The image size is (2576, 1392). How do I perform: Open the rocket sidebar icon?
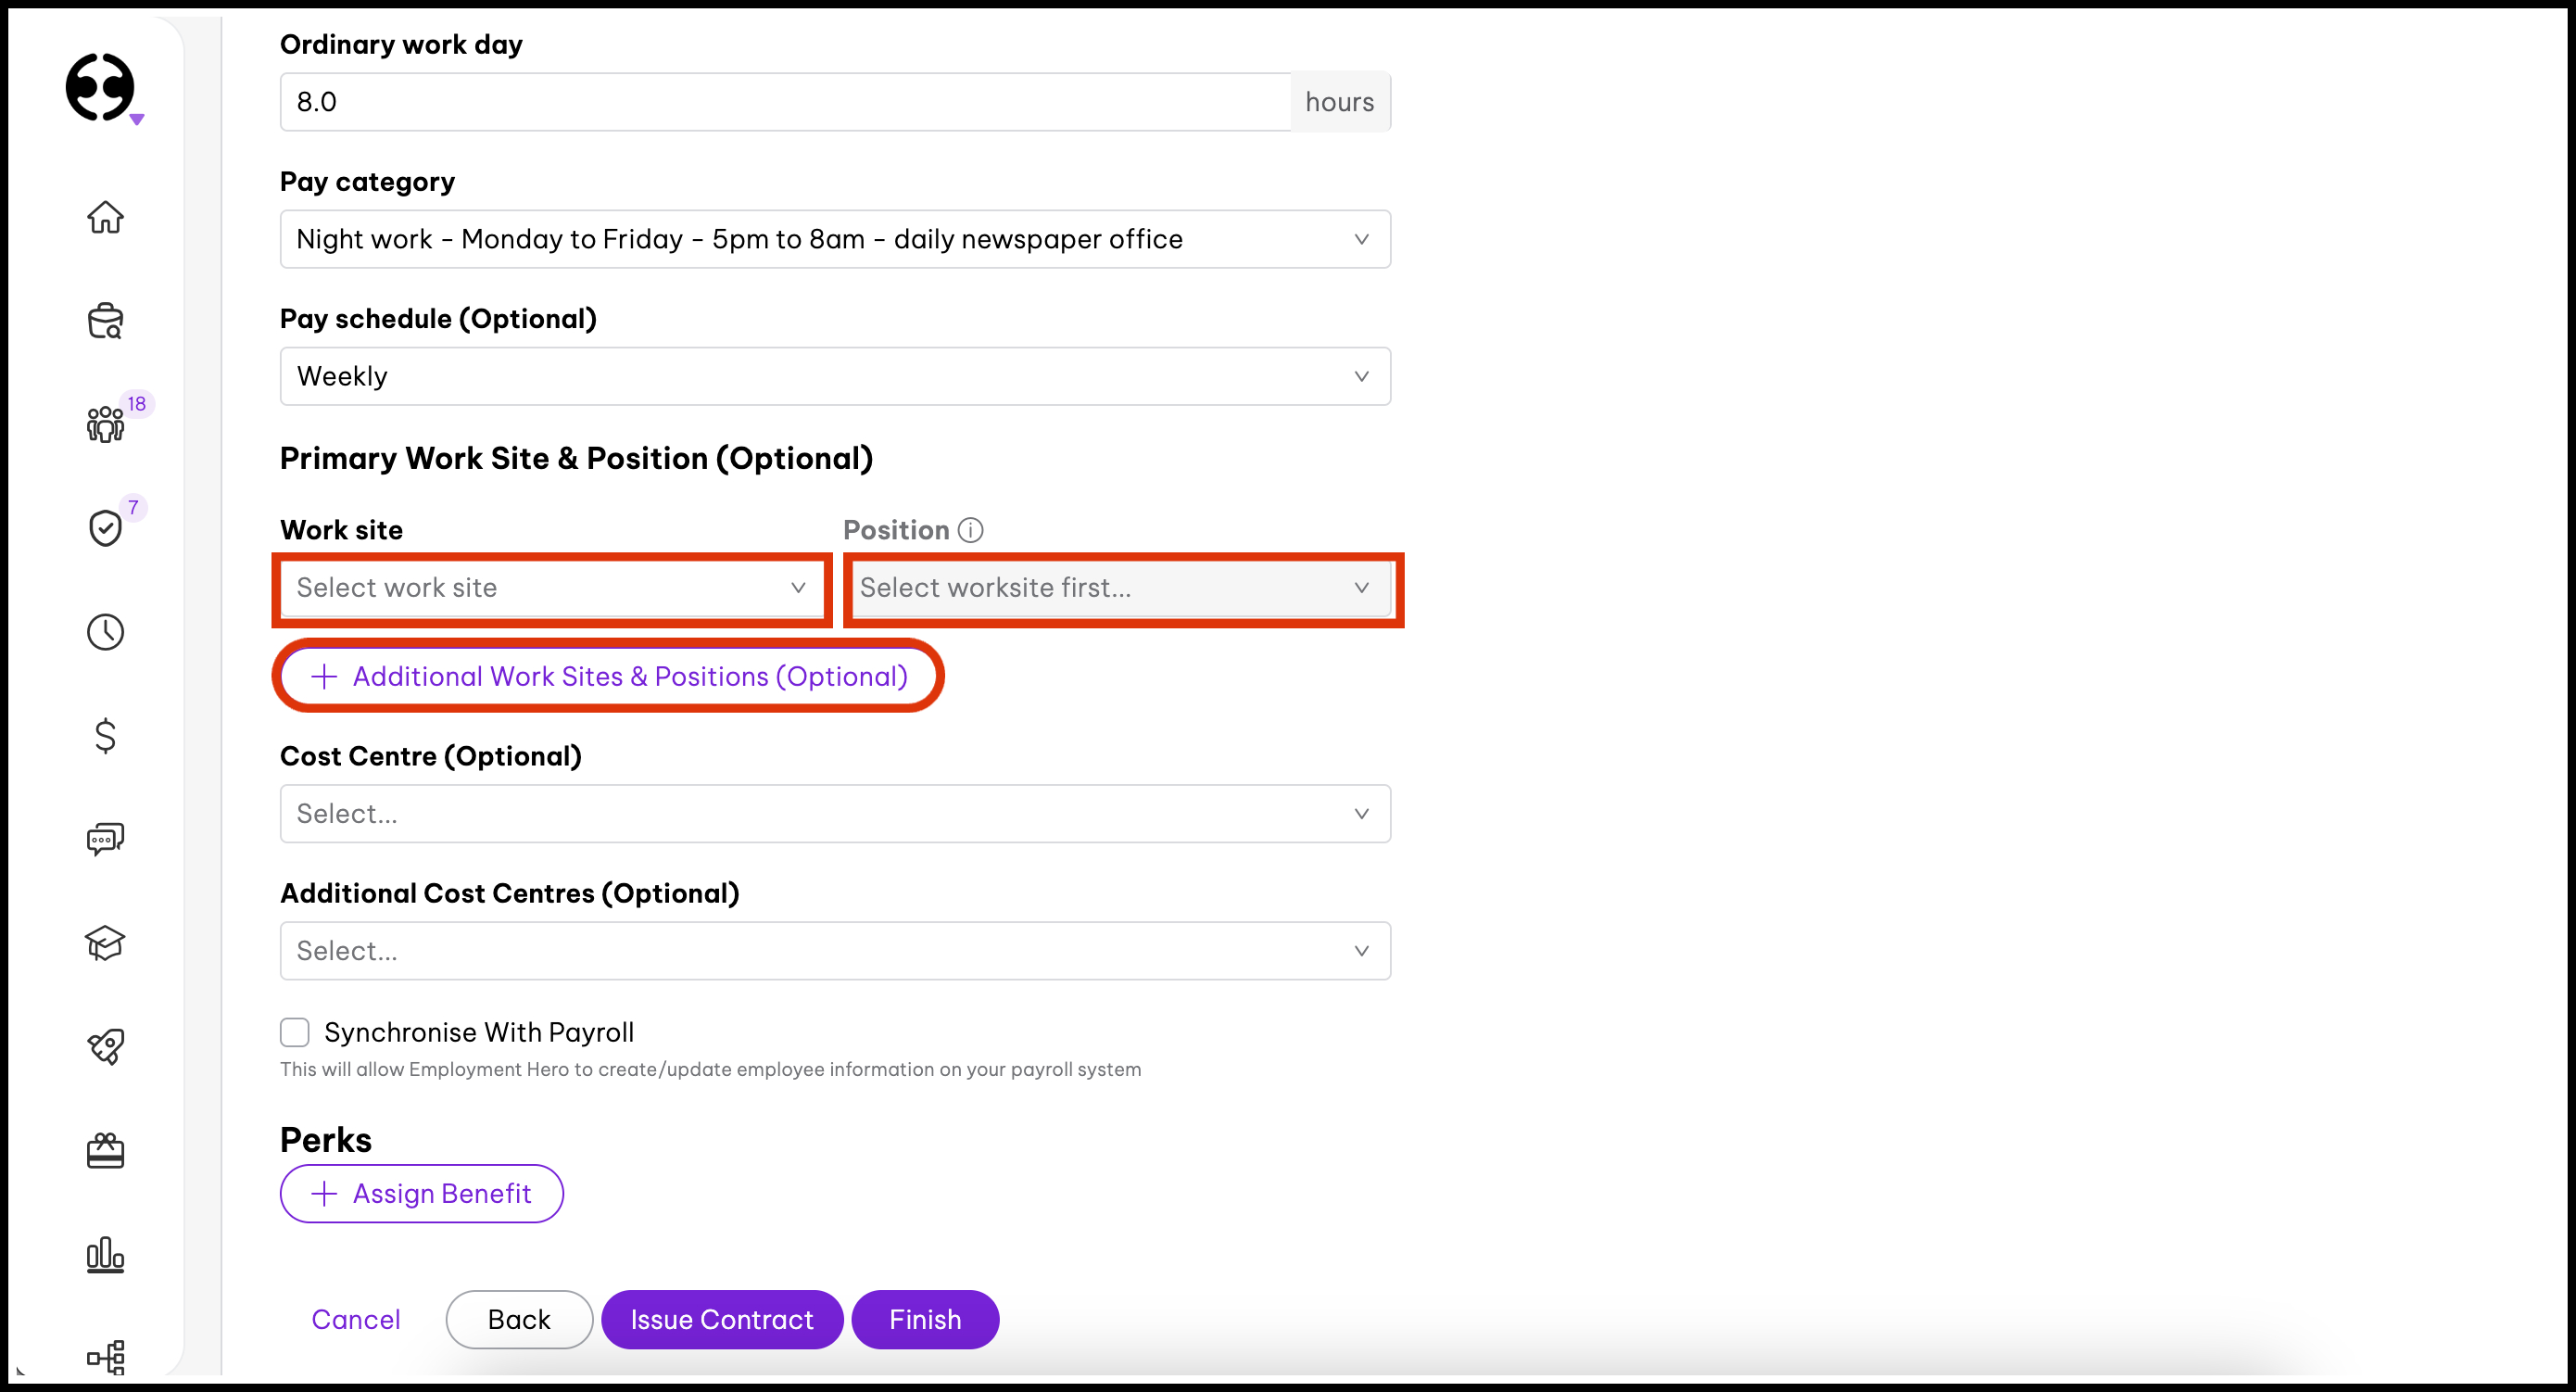pos(105,1047)
